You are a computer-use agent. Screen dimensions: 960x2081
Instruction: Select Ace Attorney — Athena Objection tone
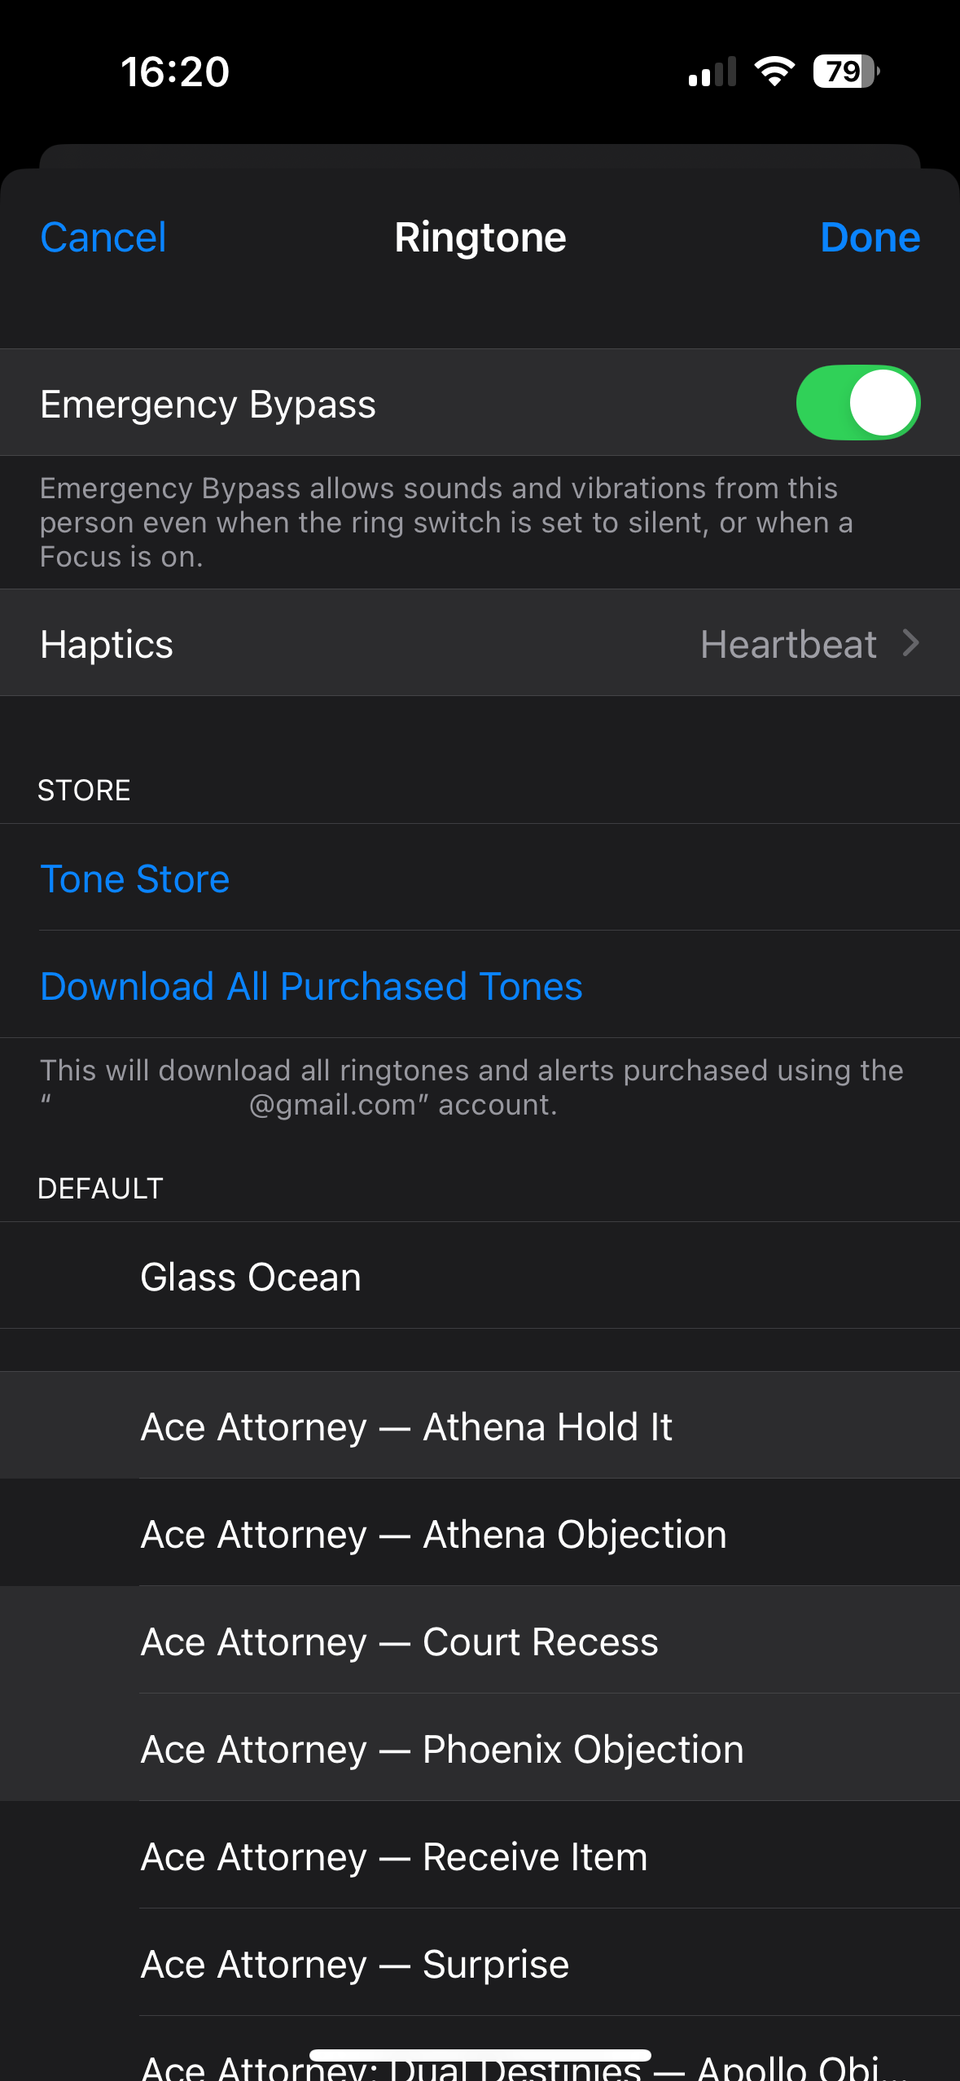click(433, 1535)
